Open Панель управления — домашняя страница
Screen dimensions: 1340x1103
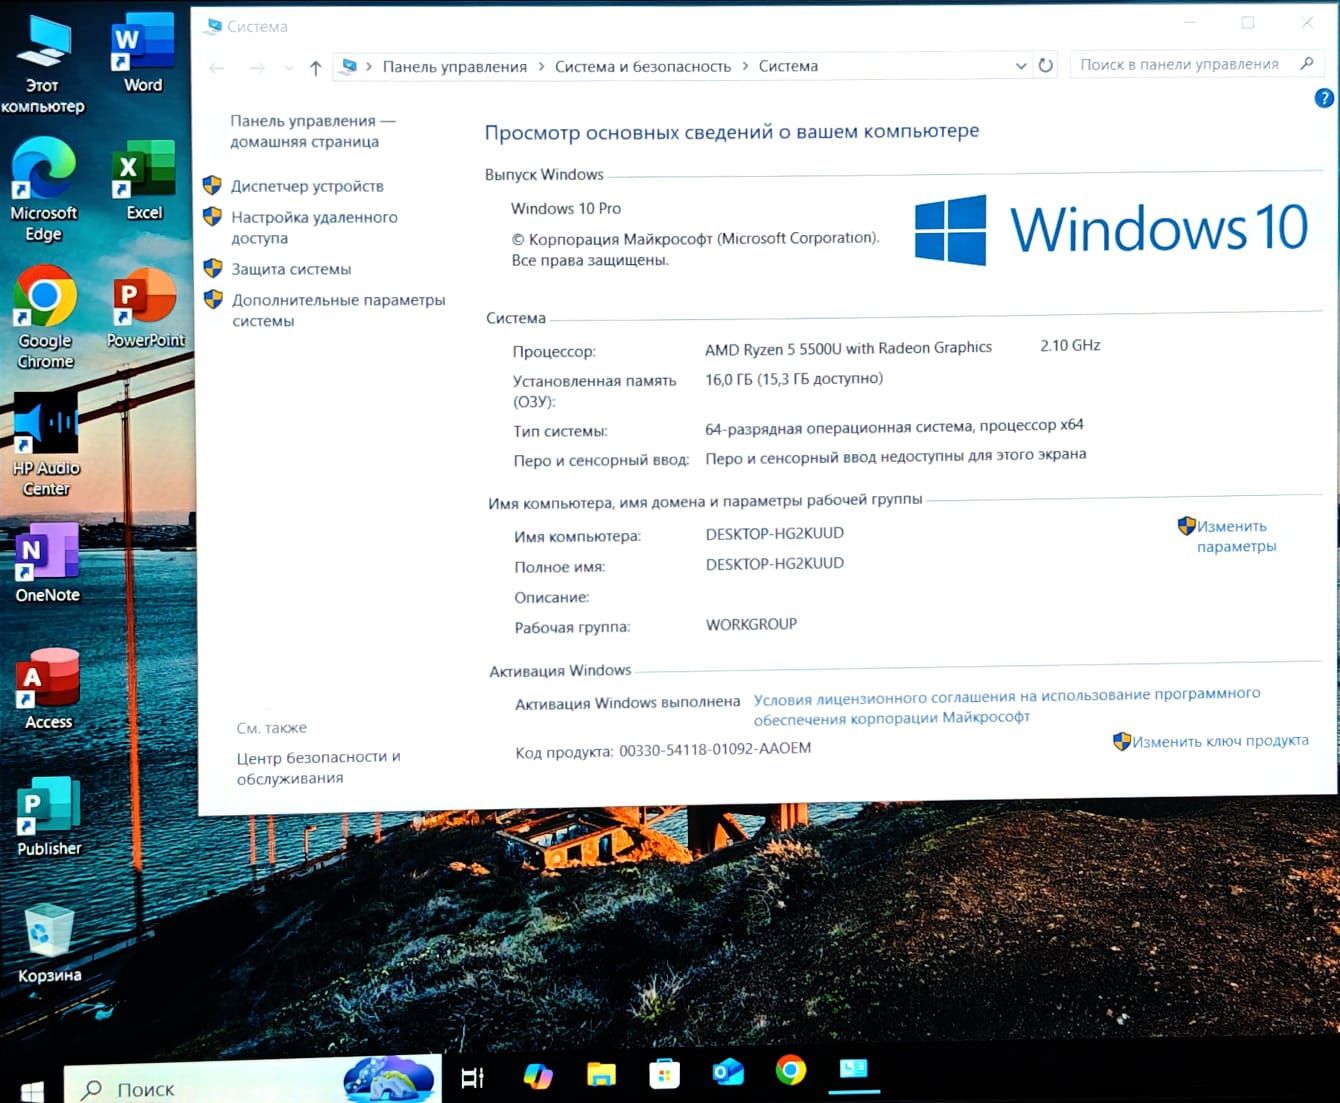point(312,131)
